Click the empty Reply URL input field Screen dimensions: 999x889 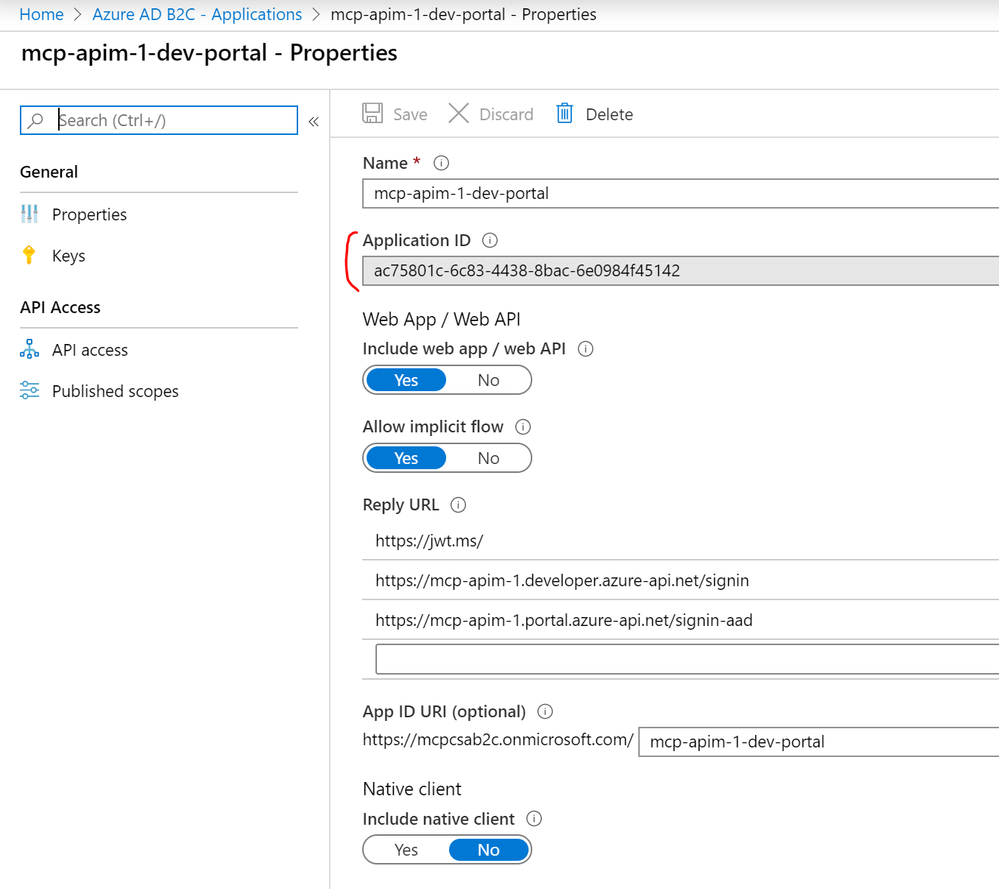coord(687,659)
